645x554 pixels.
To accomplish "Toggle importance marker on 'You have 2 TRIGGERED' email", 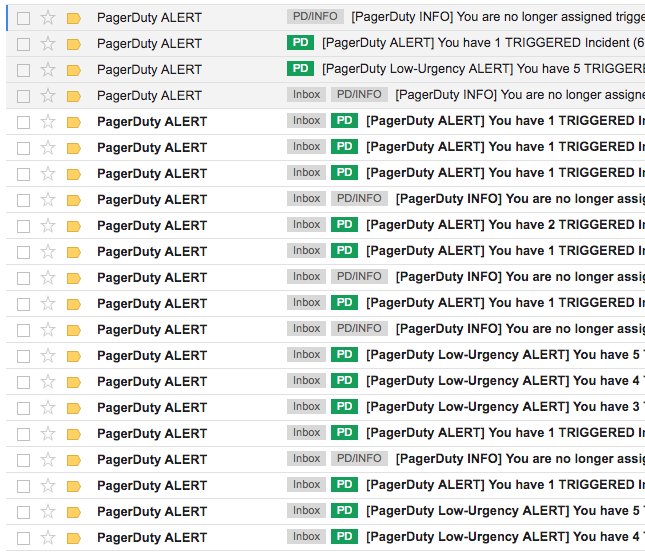I will pyautogui.click(x=74, y=226).
